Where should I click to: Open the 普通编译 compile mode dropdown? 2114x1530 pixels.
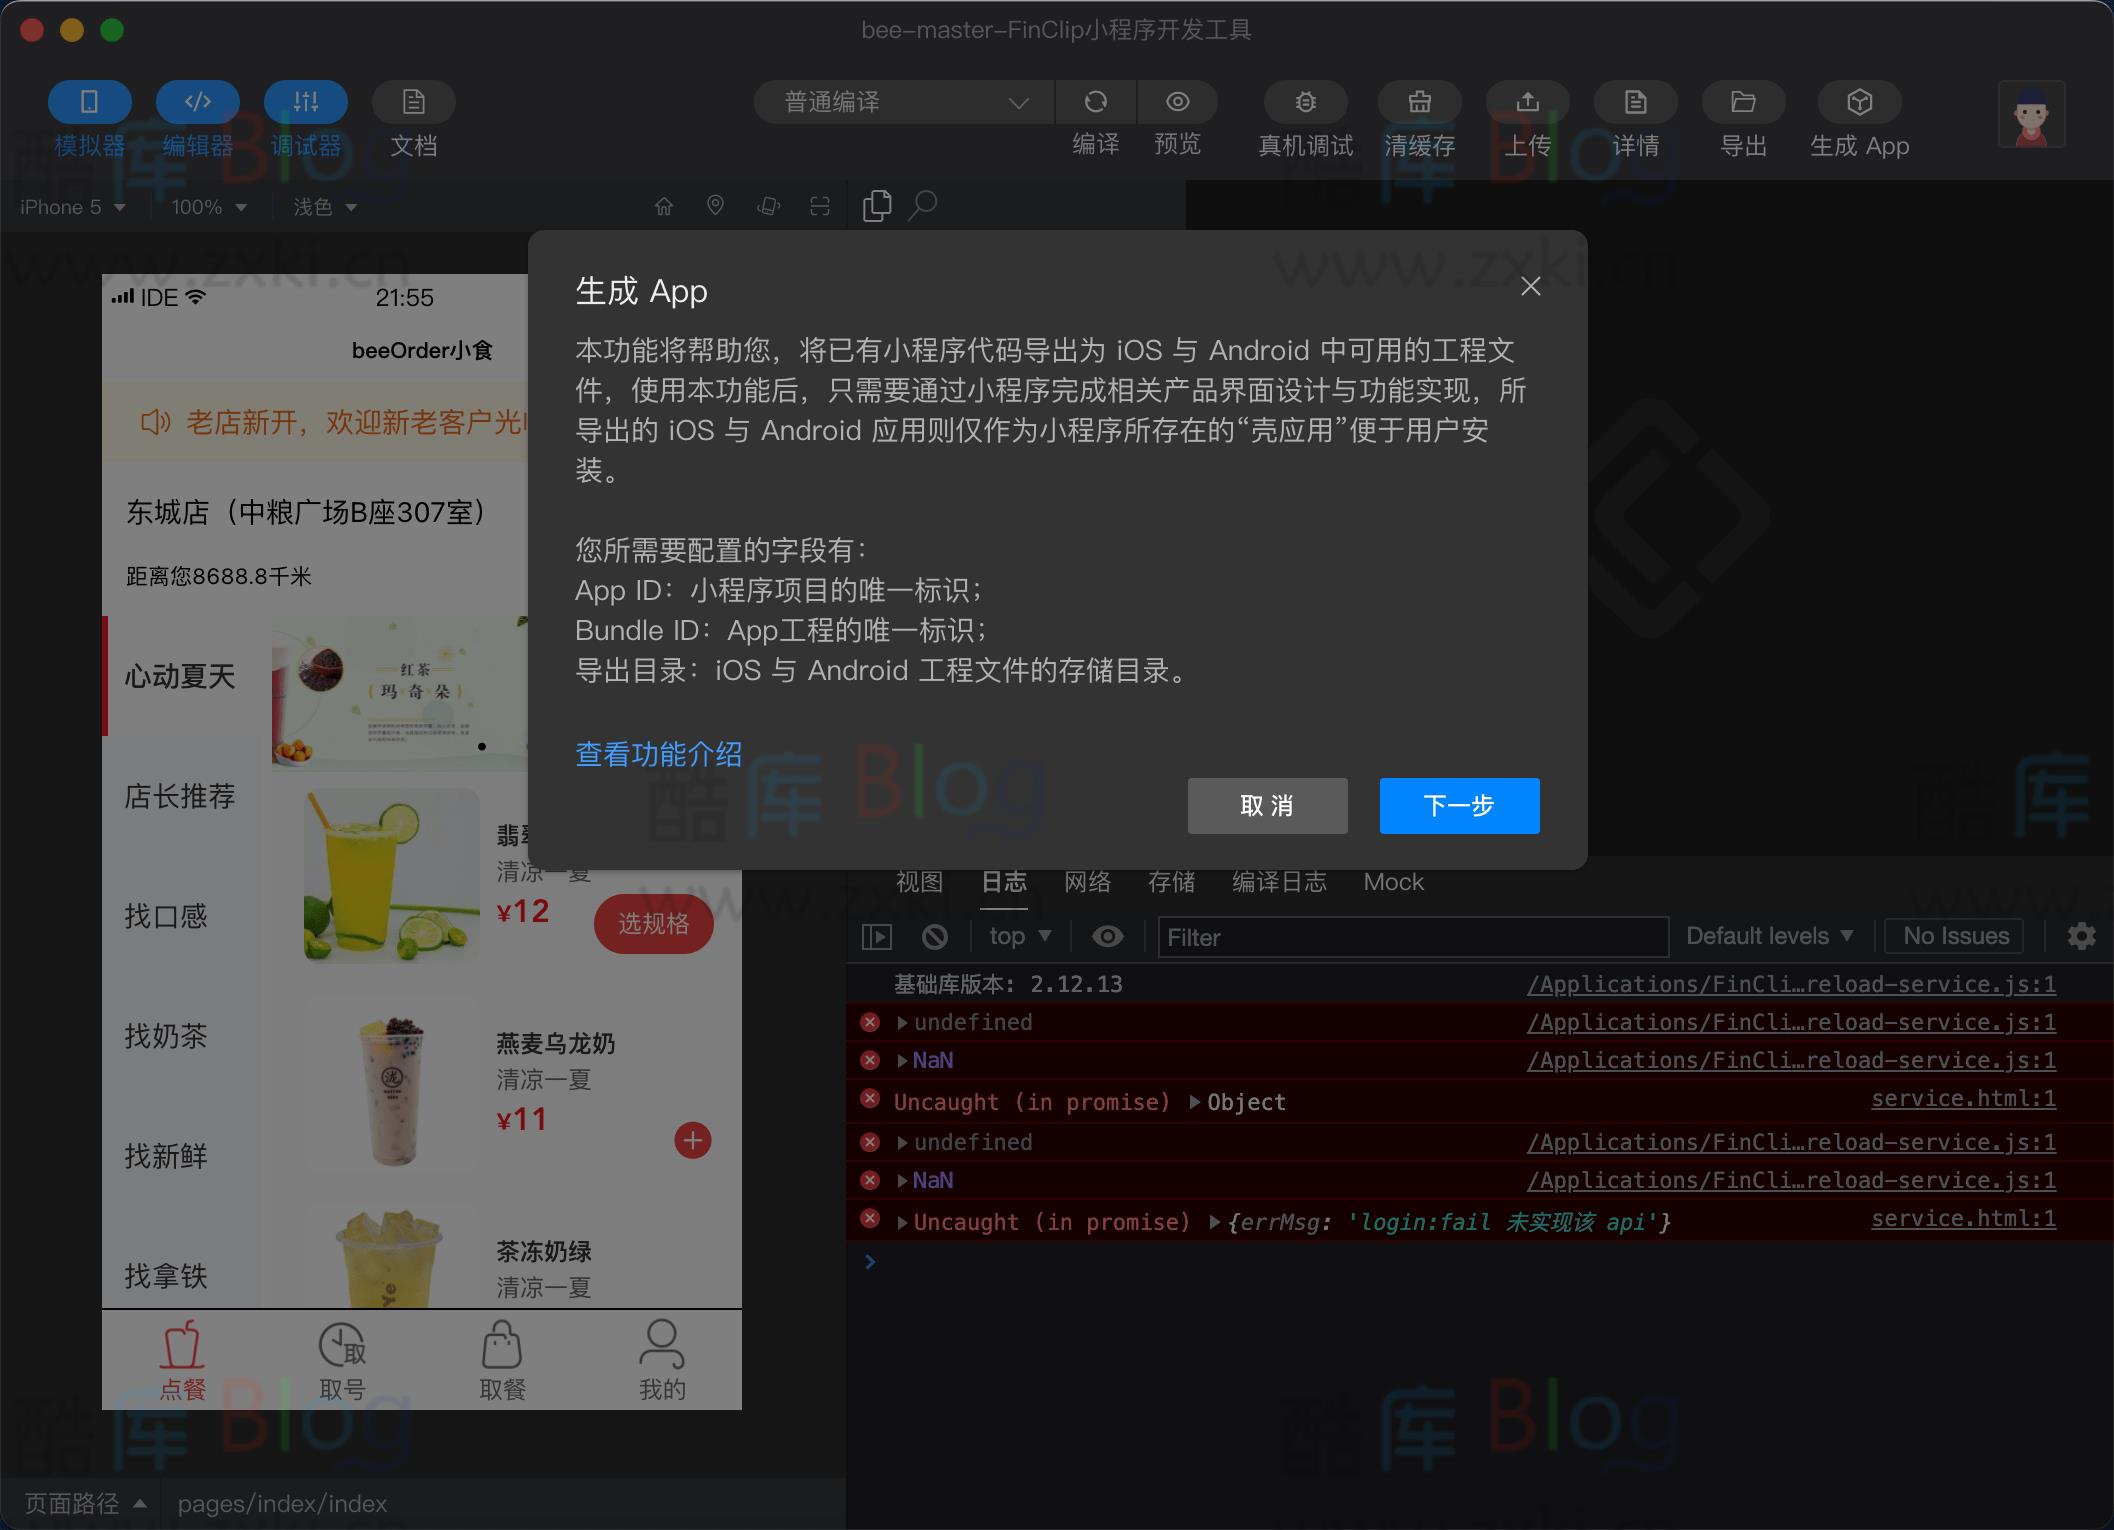point(902,102)
